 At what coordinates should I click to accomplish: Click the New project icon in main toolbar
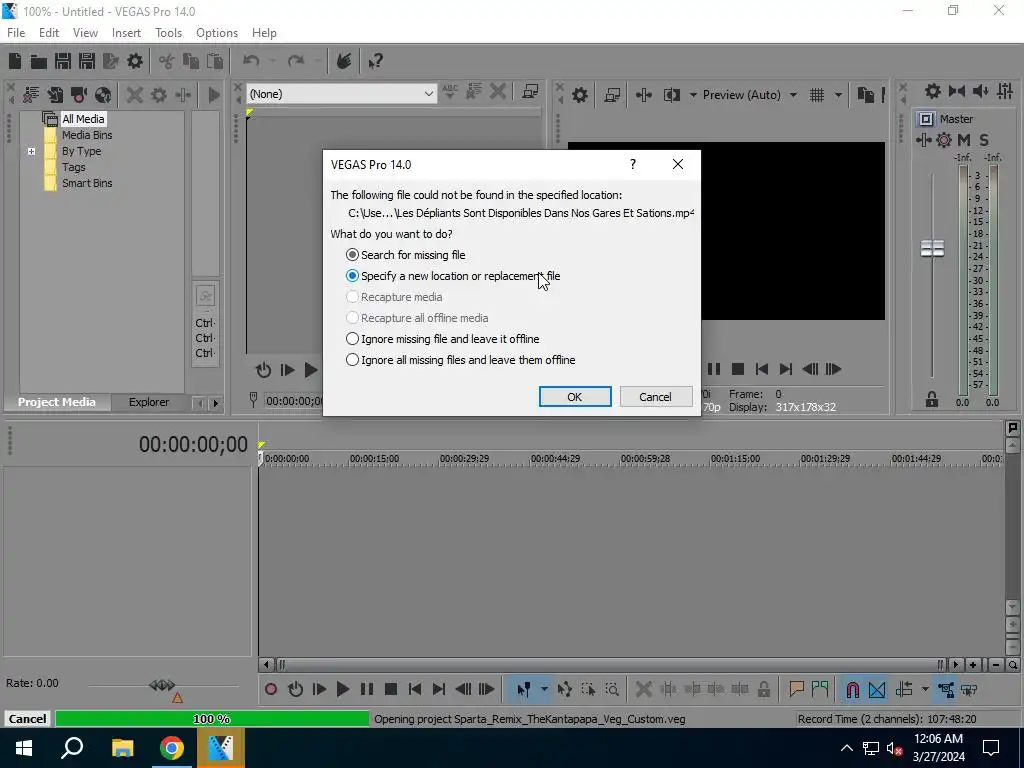[x=15, y=61]
